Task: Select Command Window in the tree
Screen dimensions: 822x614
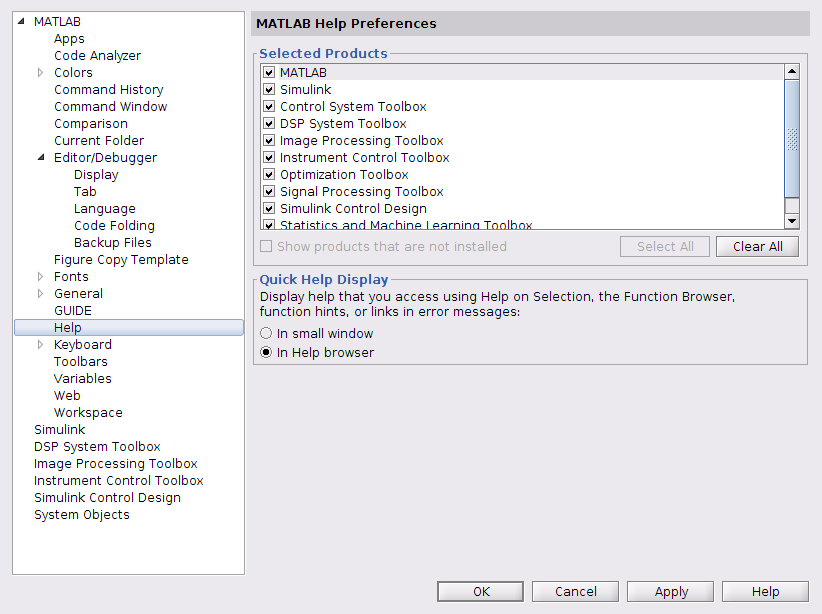Action: [x=111, y=106]
